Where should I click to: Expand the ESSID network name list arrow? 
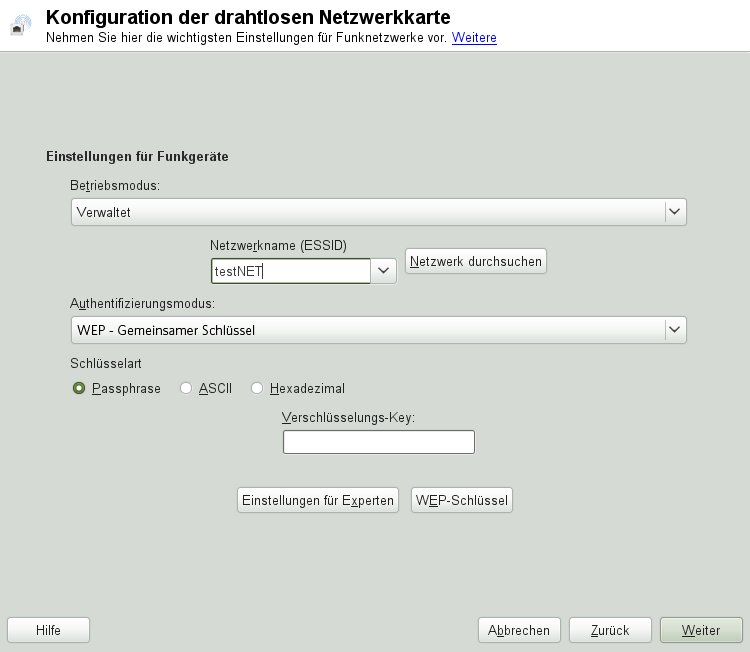coord(383,271)
